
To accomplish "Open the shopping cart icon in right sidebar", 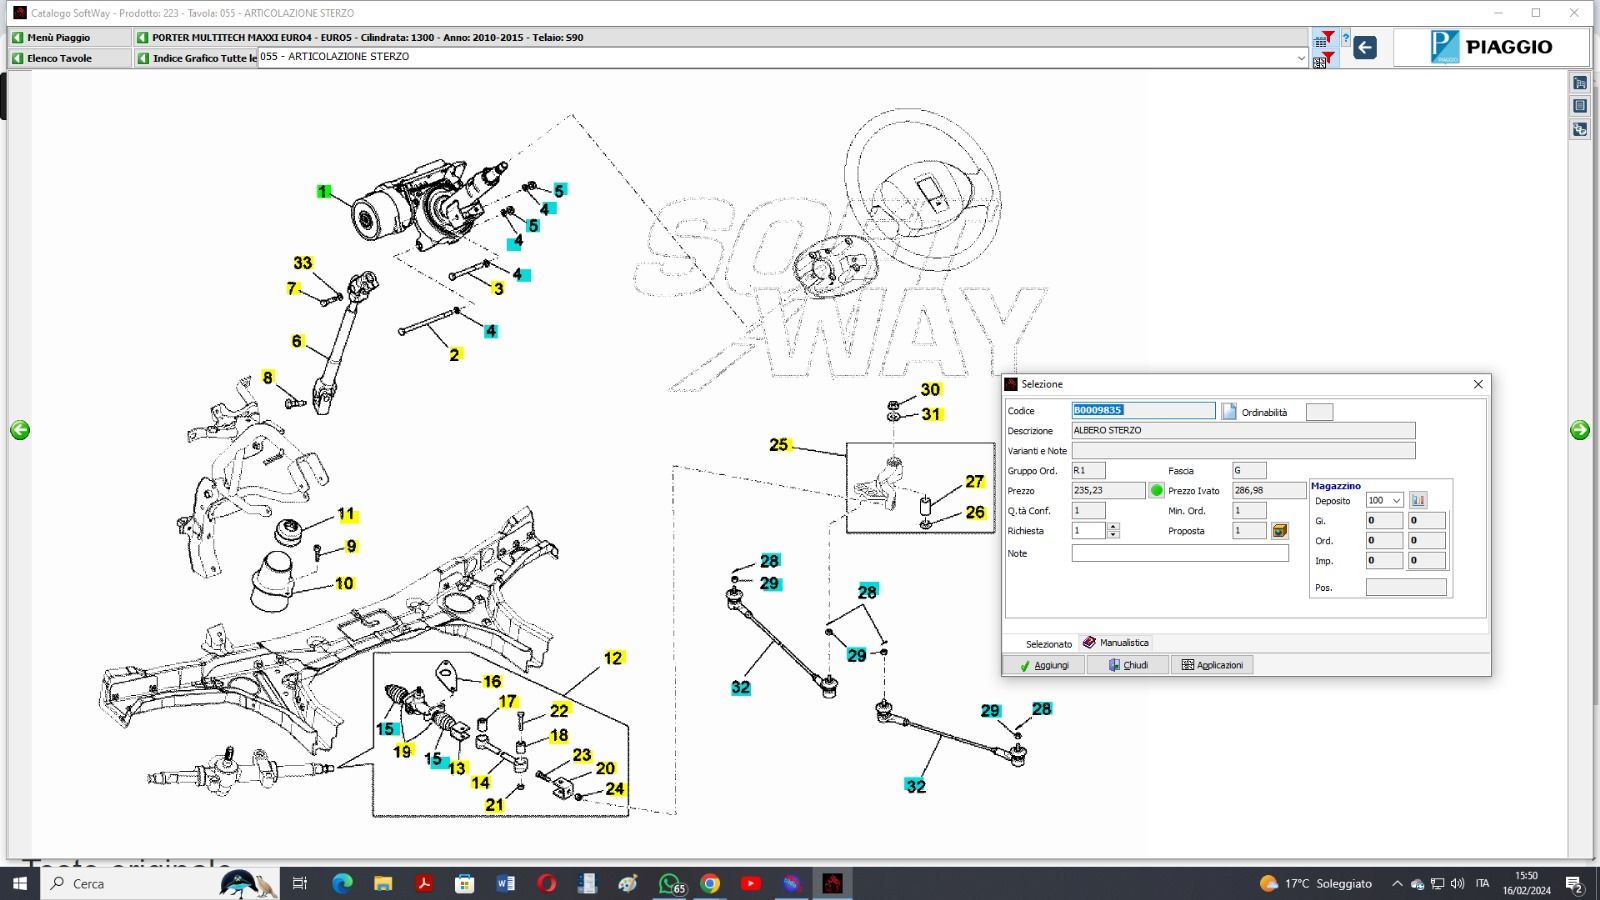I will point(1580,83).
